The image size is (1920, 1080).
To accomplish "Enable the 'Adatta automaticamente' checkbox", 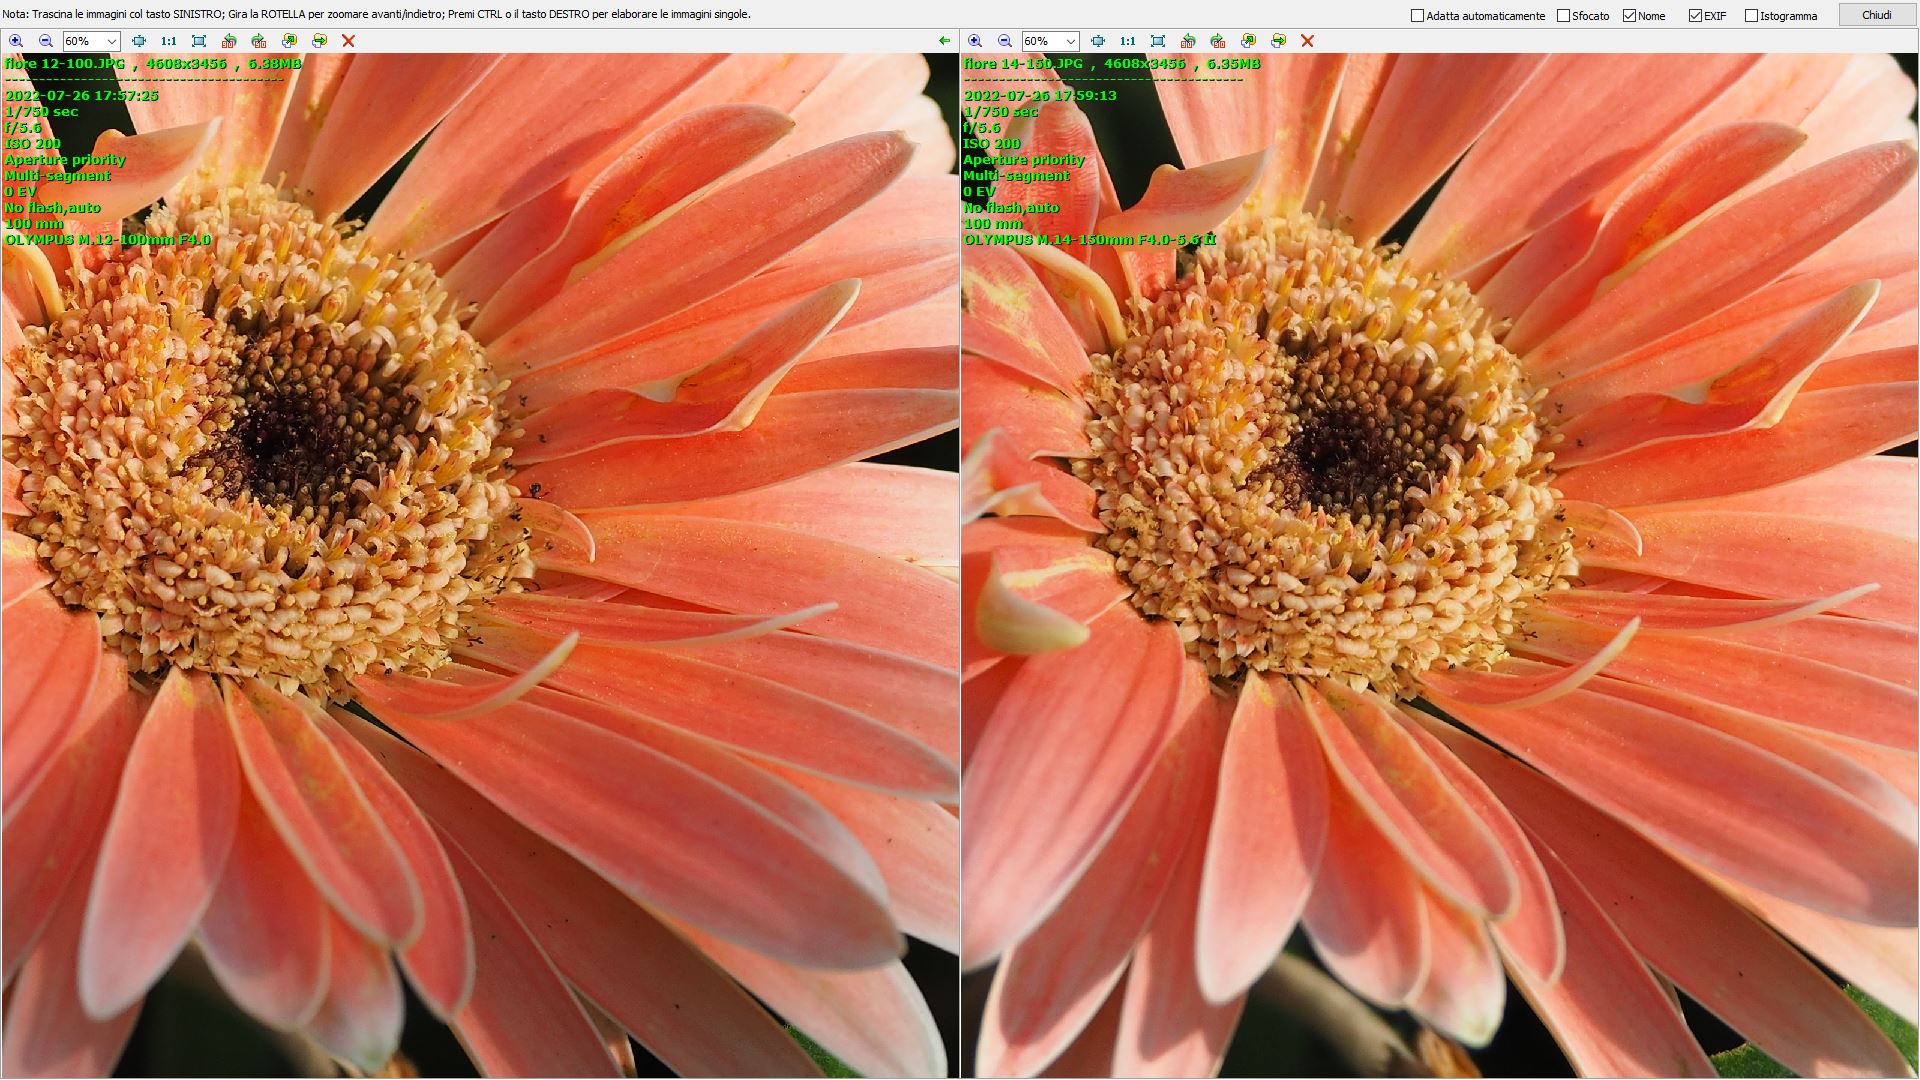I will point(1417,15).
